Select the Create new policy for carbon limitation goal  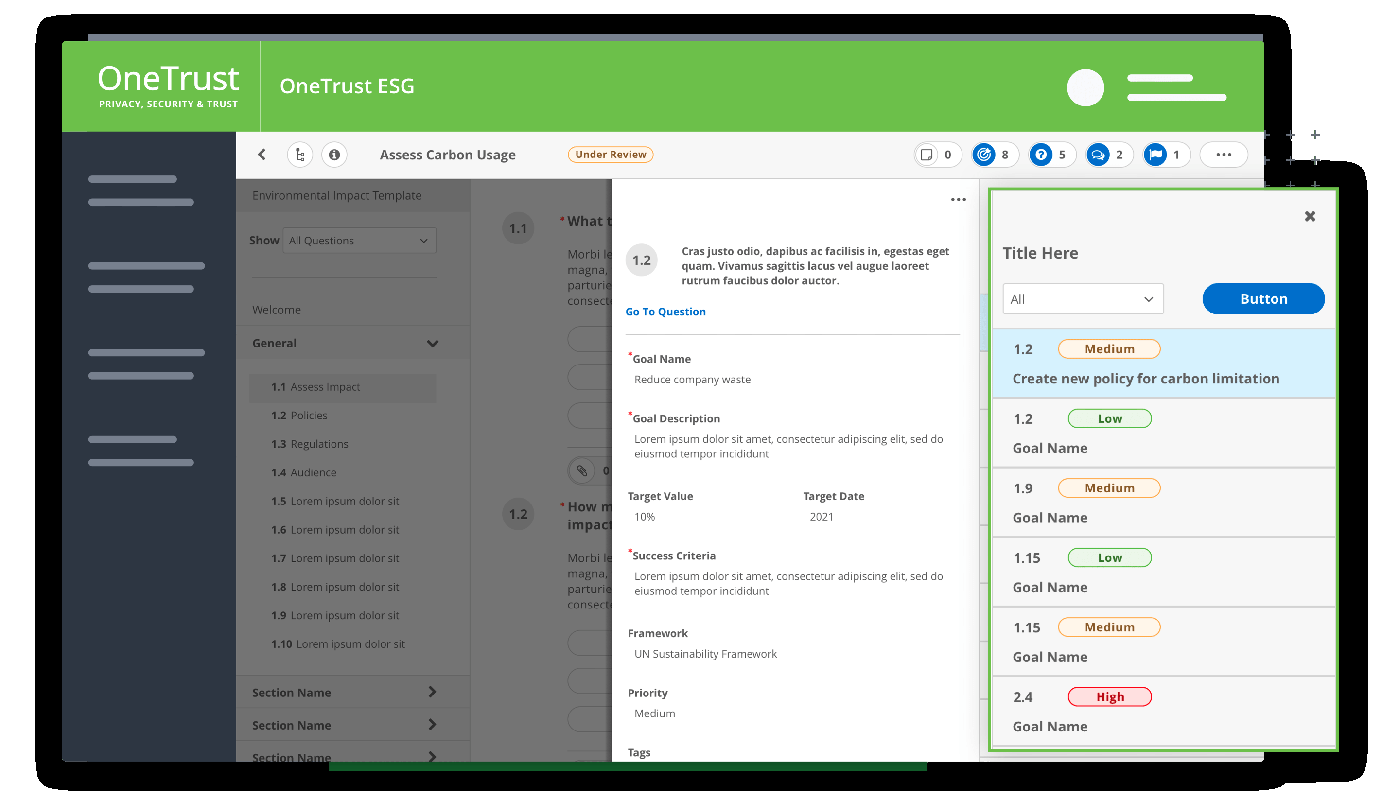(1145, 378)
